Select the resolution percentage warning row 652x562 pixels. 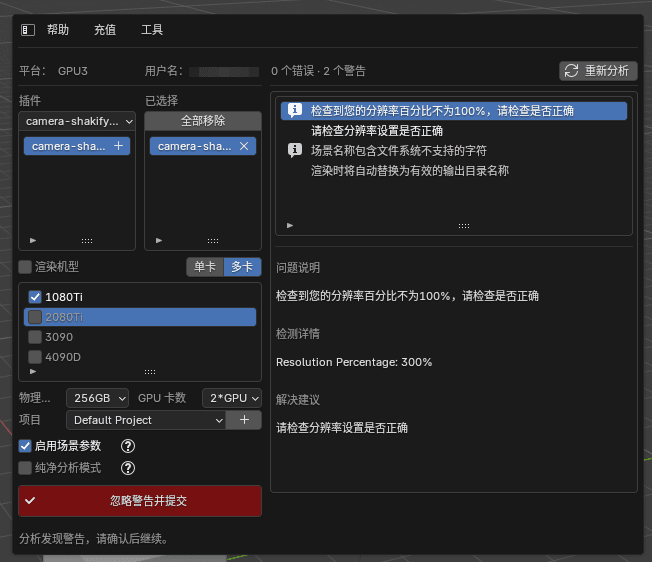click(454, 111)
